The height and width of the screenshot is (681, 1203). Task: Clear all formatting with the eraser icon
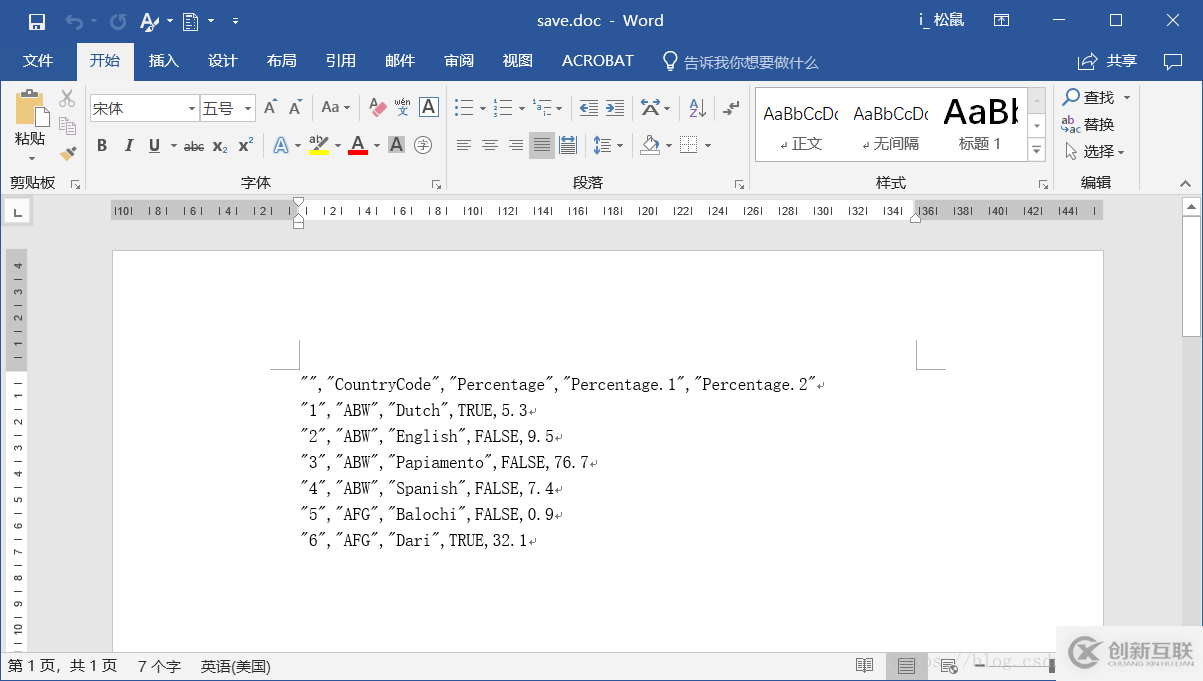(377, 107)
